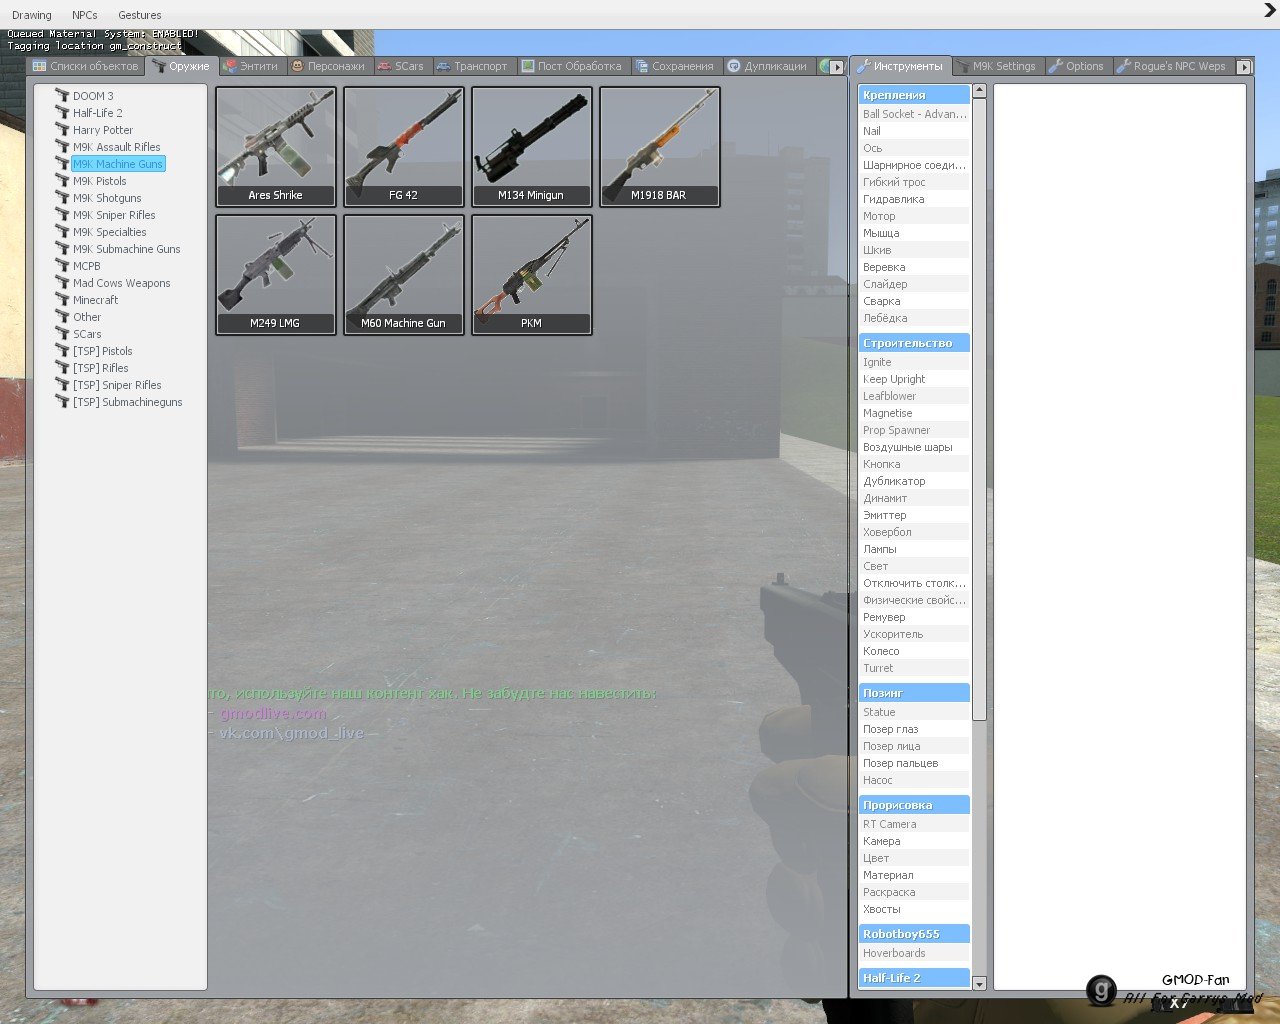Open the M9K Submachine Guns category
Image resolution: width=1280 pixels, height=1024 pixels.
[x=126, y=249]
